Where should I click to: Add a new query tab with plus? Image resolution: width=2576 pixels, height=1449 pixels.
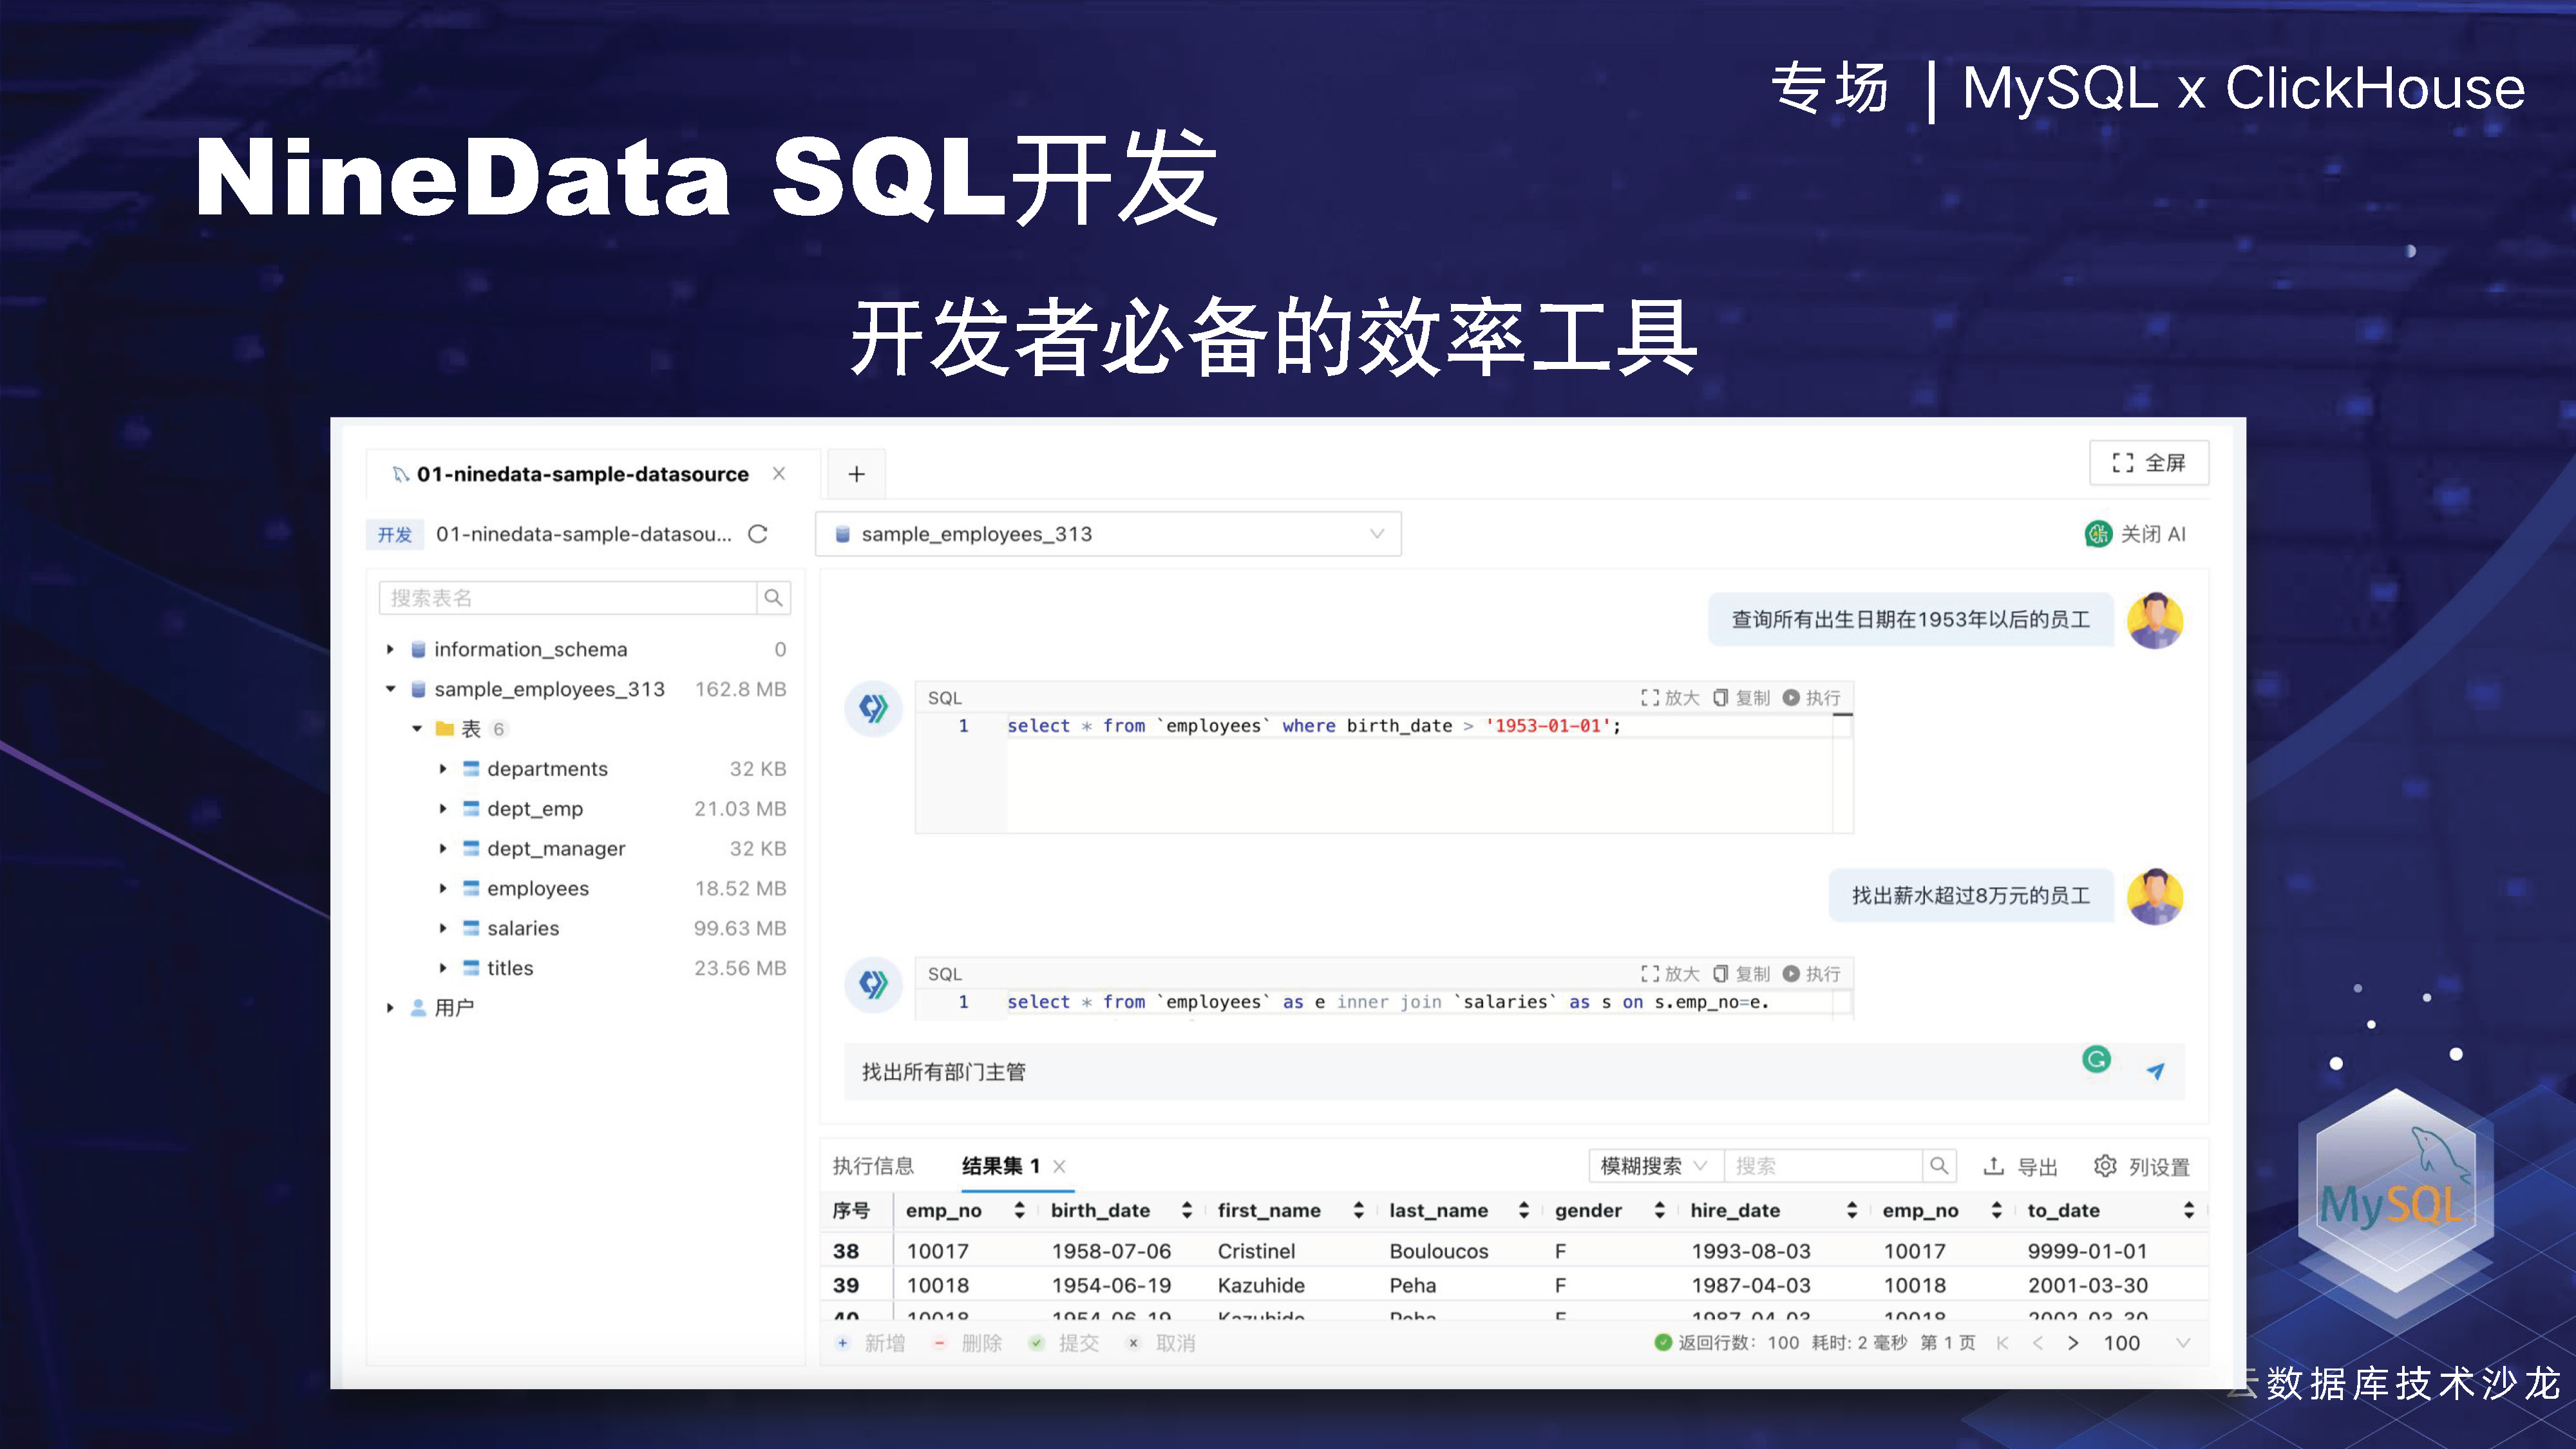856,475
